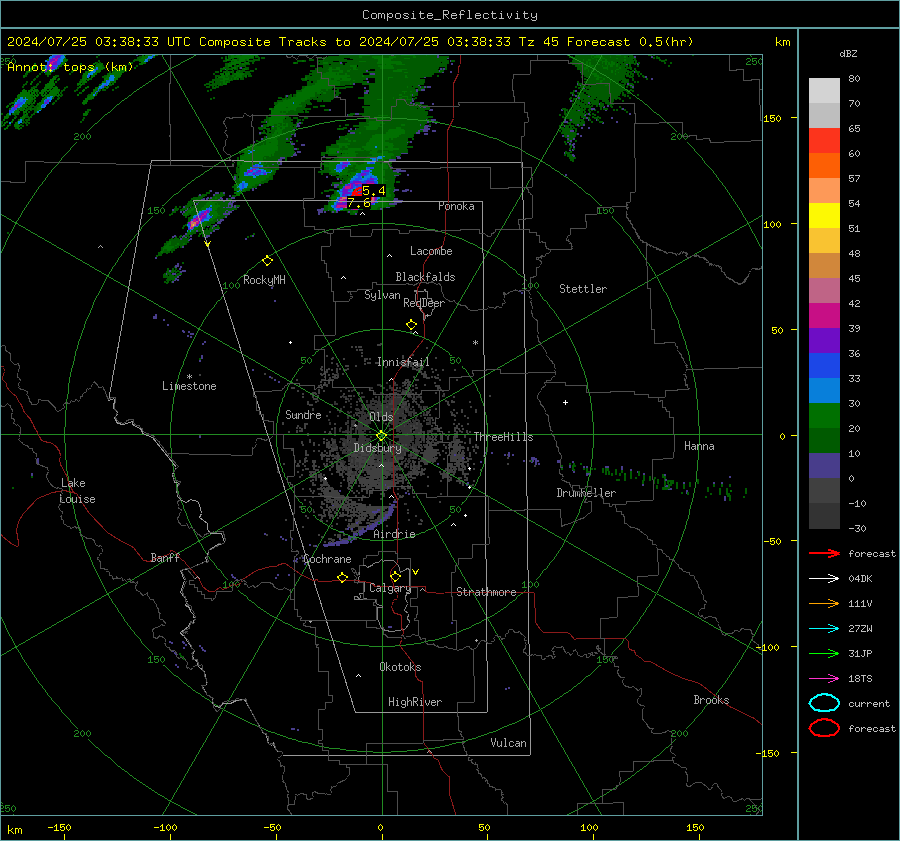Click the yellow diamond marker beside RockyMH

pyautogui.click(x=267, y=261)
